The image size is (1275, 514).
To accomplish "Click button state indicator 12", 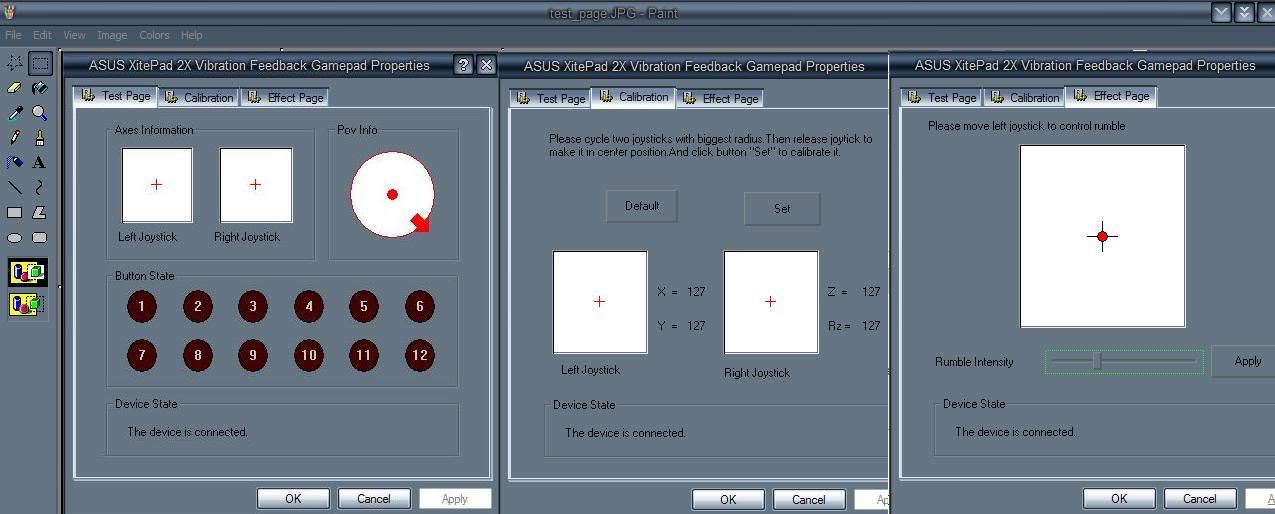I will [420, 354].
